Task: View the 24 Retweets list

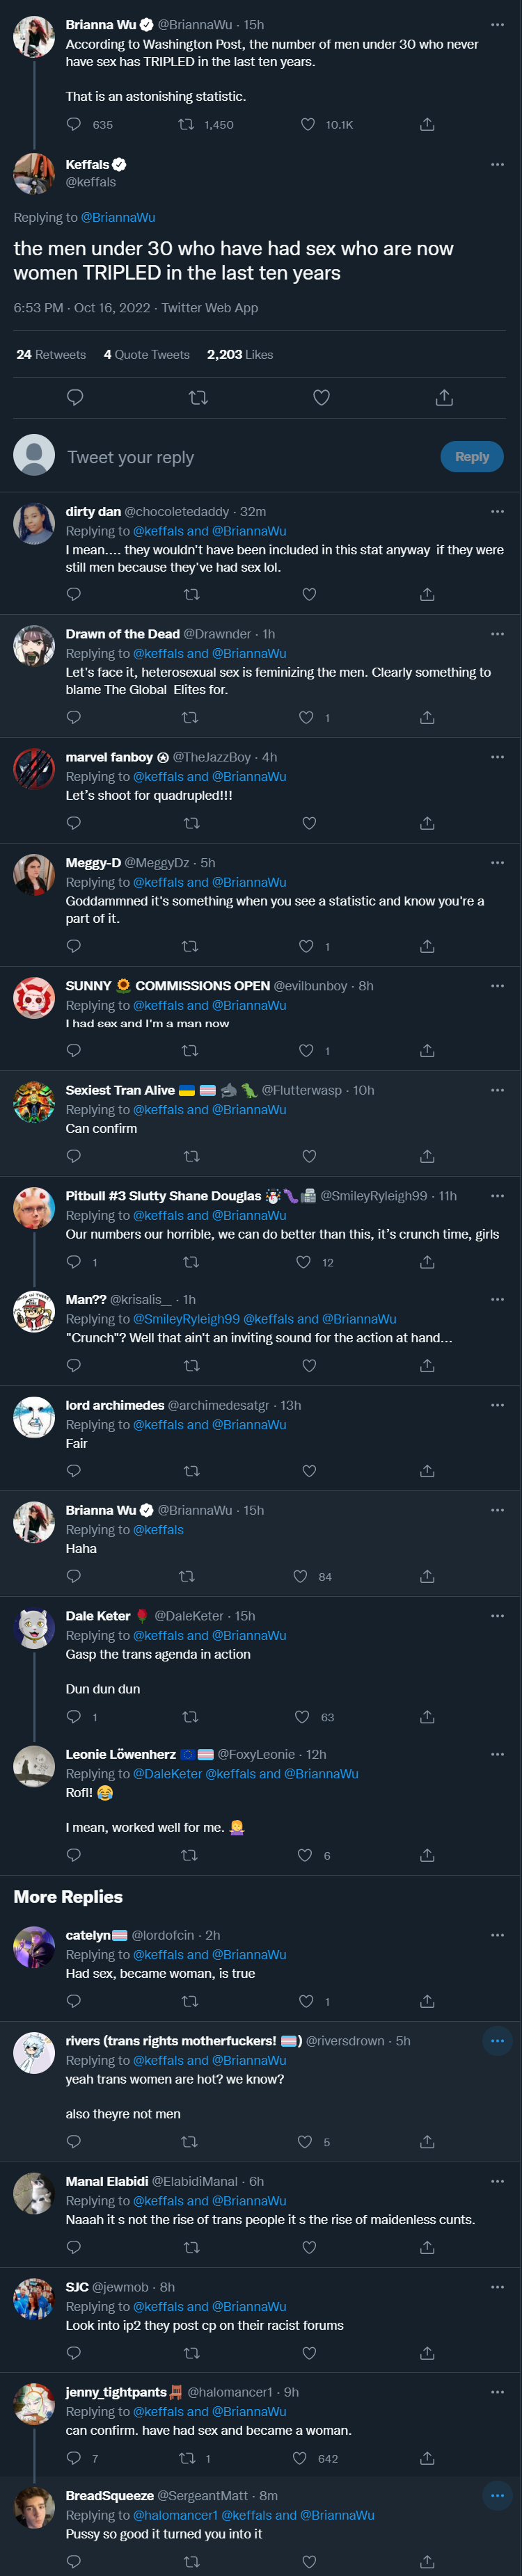Action: tap(51, 354)
